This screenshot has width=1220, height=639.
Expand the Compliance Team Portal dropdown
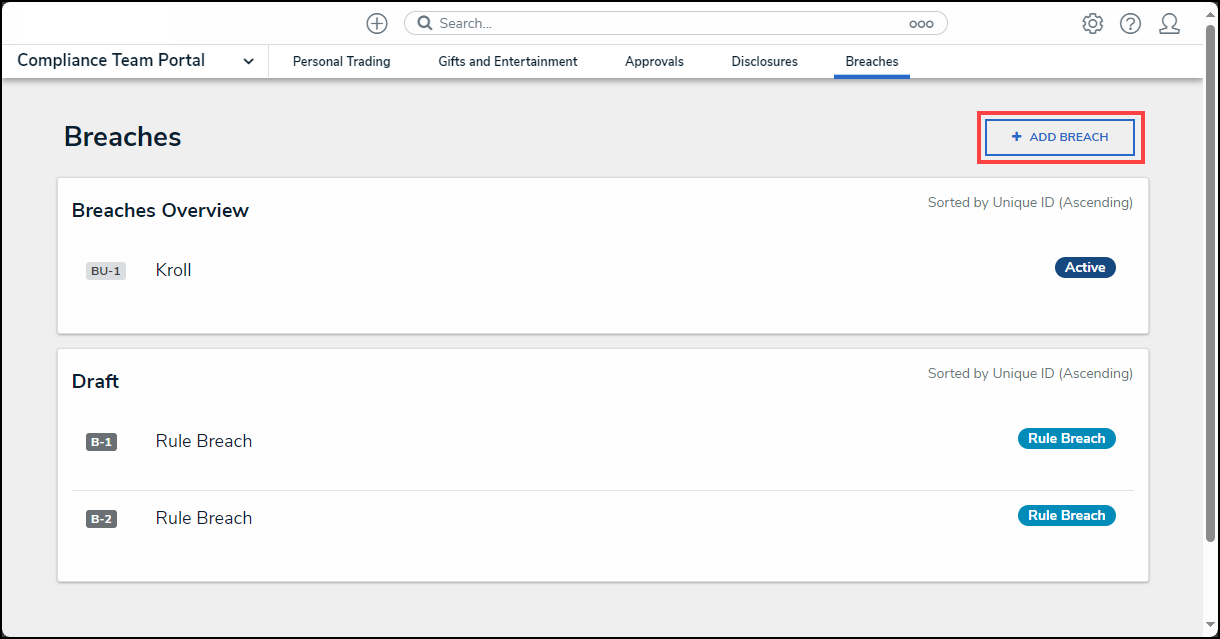248,61
